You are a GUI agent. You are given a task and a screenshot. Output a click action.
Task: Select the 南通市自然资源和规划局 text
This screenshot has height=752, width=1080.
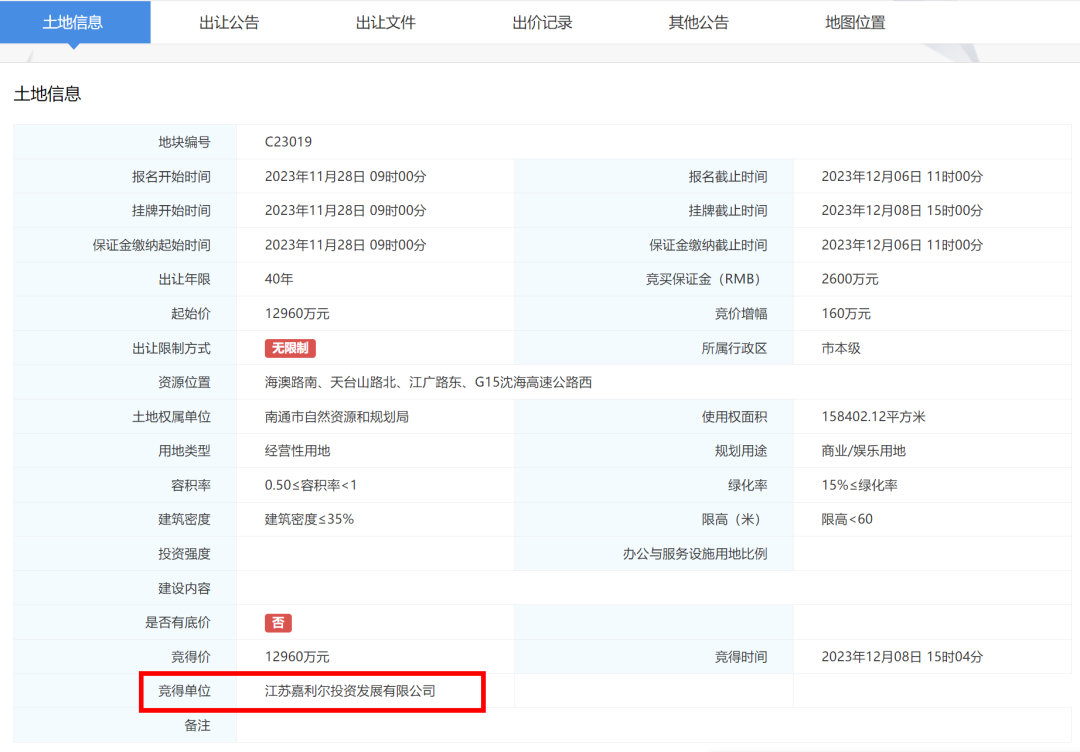tap(337, 417)
